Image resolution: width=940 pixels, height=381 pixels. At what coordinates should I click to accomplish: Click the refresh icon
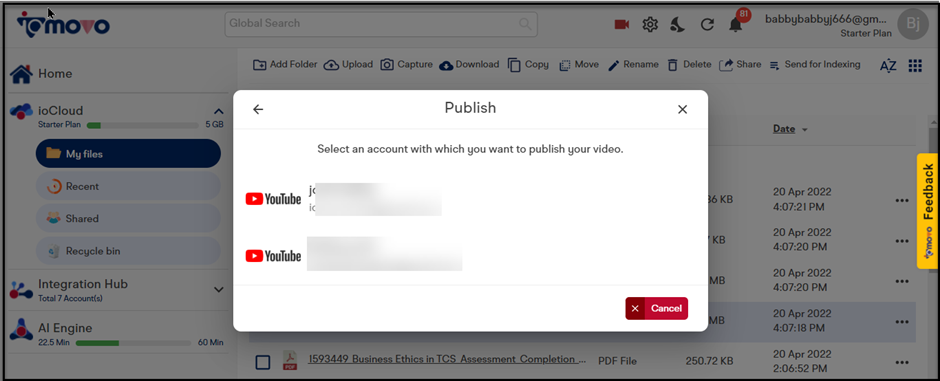click(707, 25)
